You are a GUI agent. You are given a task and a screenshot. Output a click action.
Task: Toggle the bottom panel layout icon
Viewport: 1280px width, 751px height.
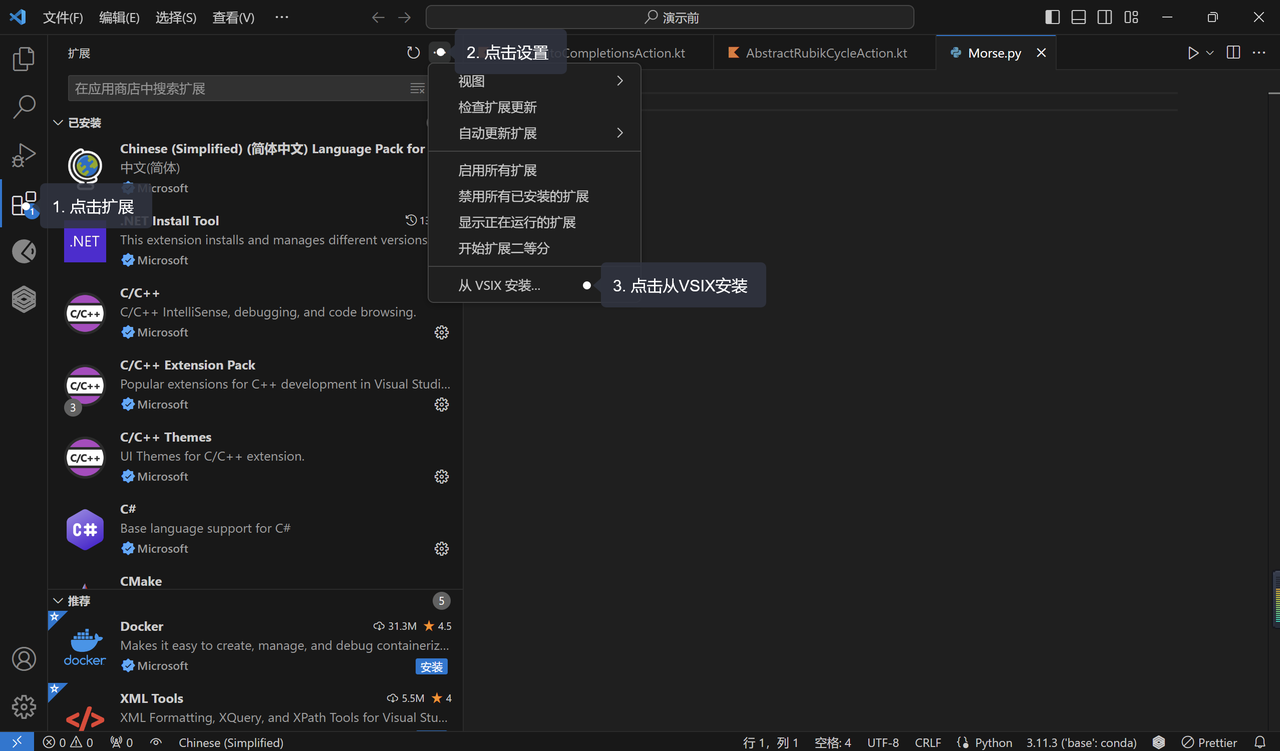[x=1078, y=17]
